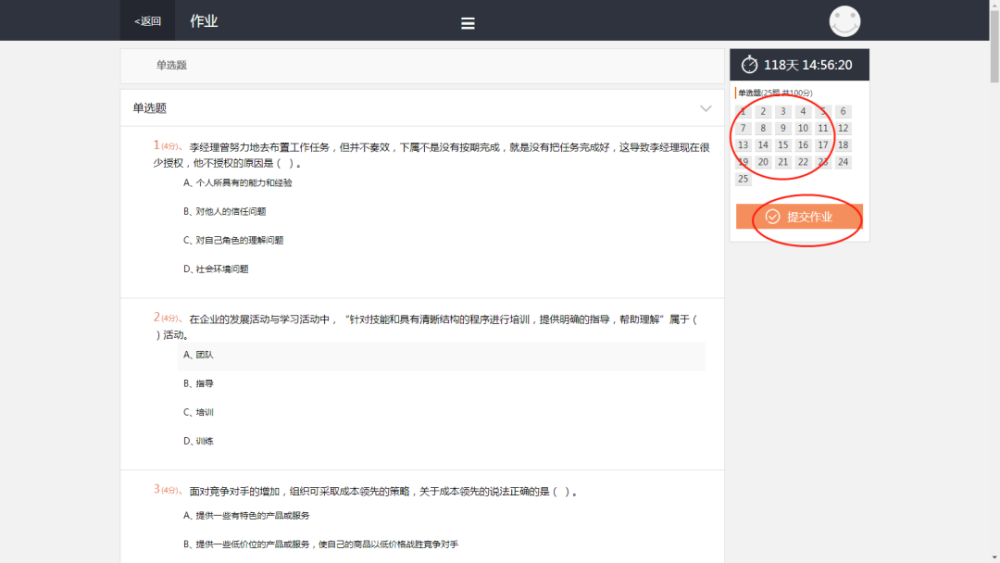Submit homework with 提交作业 button
The height and width of the screenshot is (563, 1000).
tap(799, 217)
